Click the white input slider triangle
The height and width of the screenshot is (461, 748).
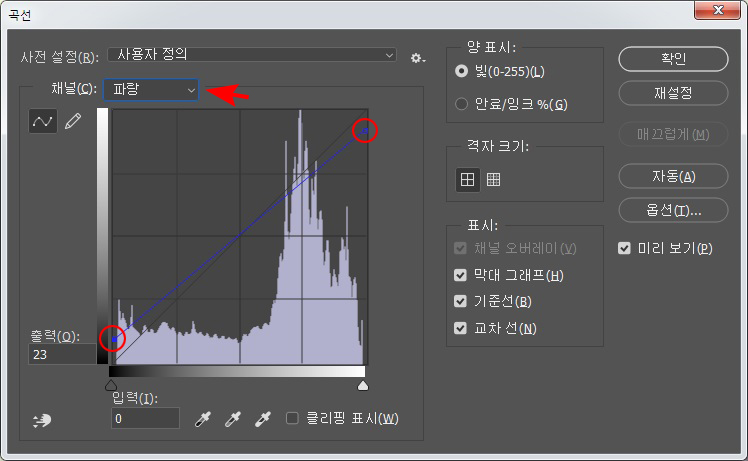pos(363,385)
